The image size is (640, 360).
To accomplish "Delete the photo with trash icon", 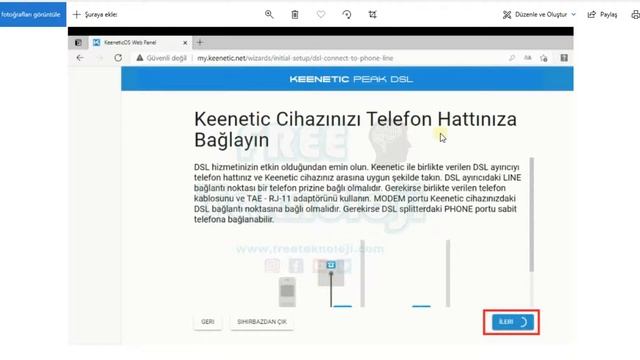I will 295,15.
